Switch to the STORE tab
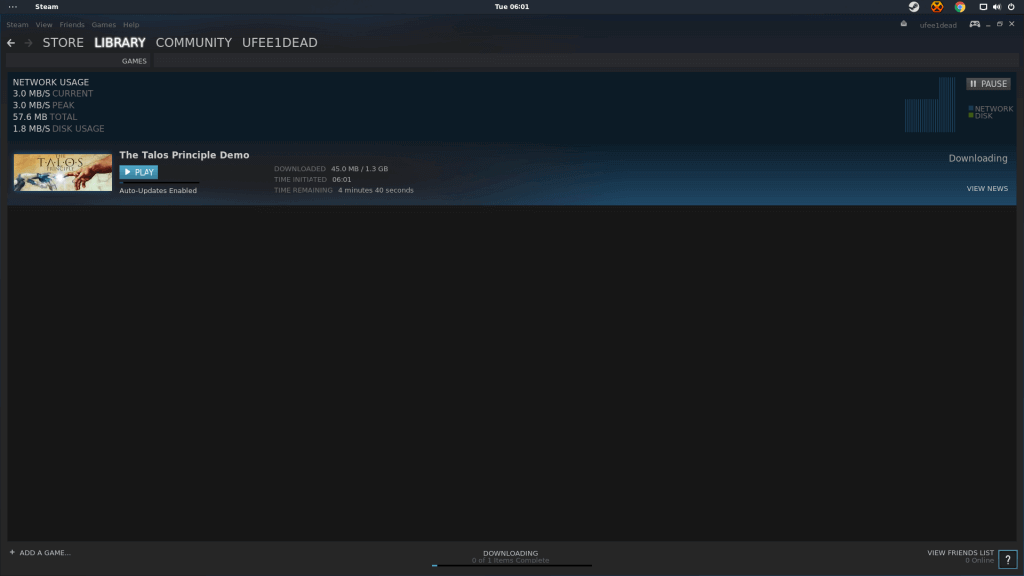1024x576 pixels. coord(63,42)
